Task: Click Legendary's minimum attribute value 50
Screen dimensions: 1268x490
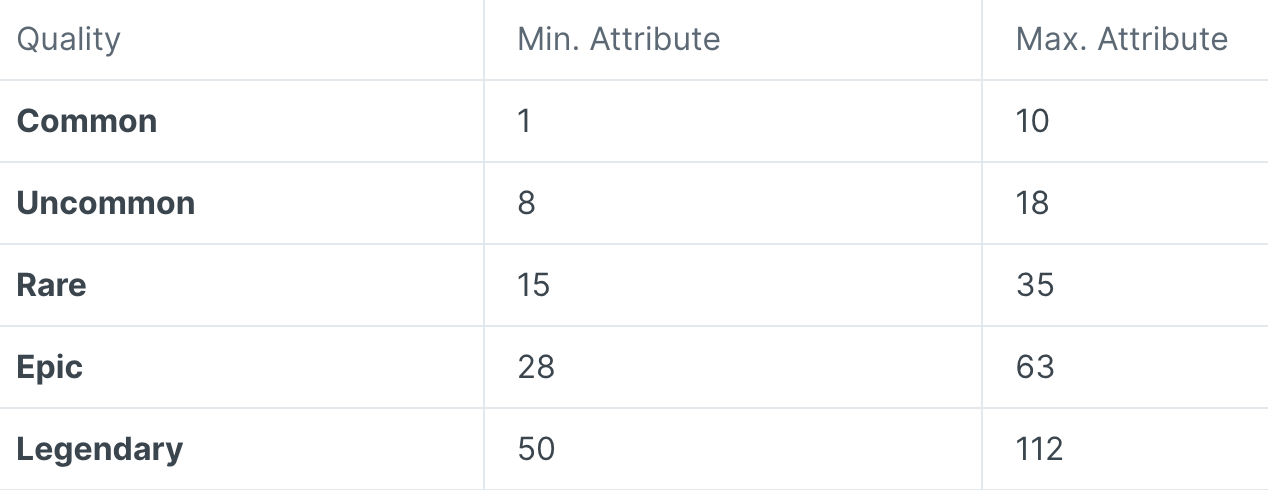Action: (536, 450)
